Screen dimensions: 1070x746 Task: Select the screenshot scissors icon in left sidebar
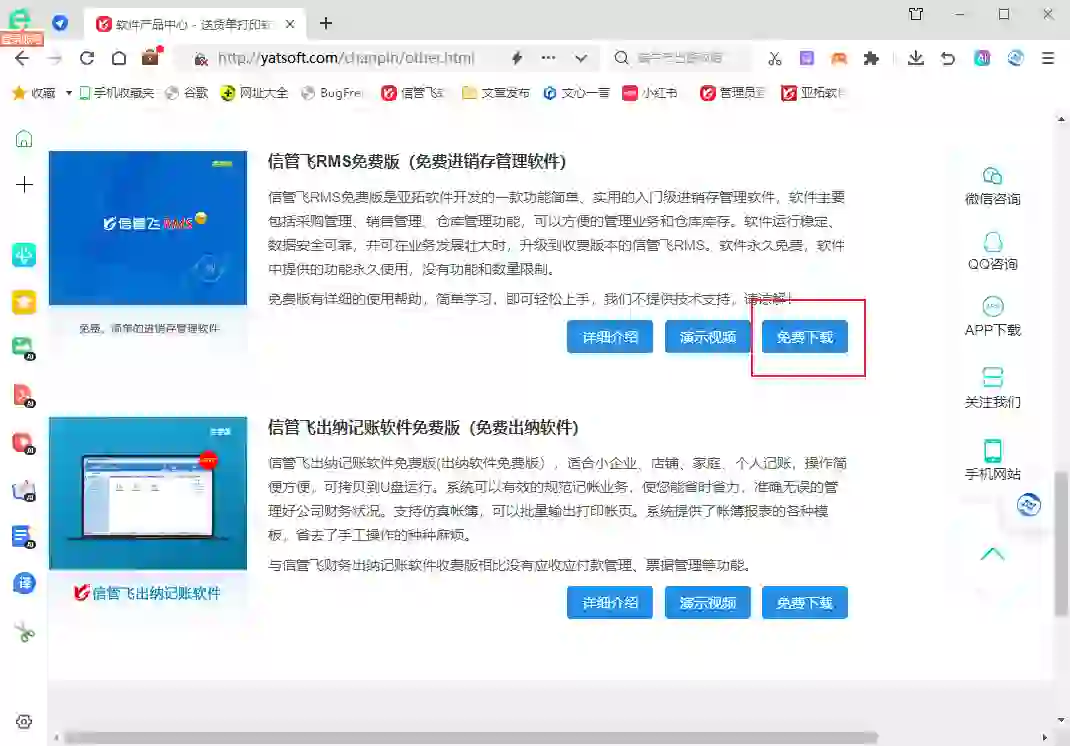click(23, 632)
